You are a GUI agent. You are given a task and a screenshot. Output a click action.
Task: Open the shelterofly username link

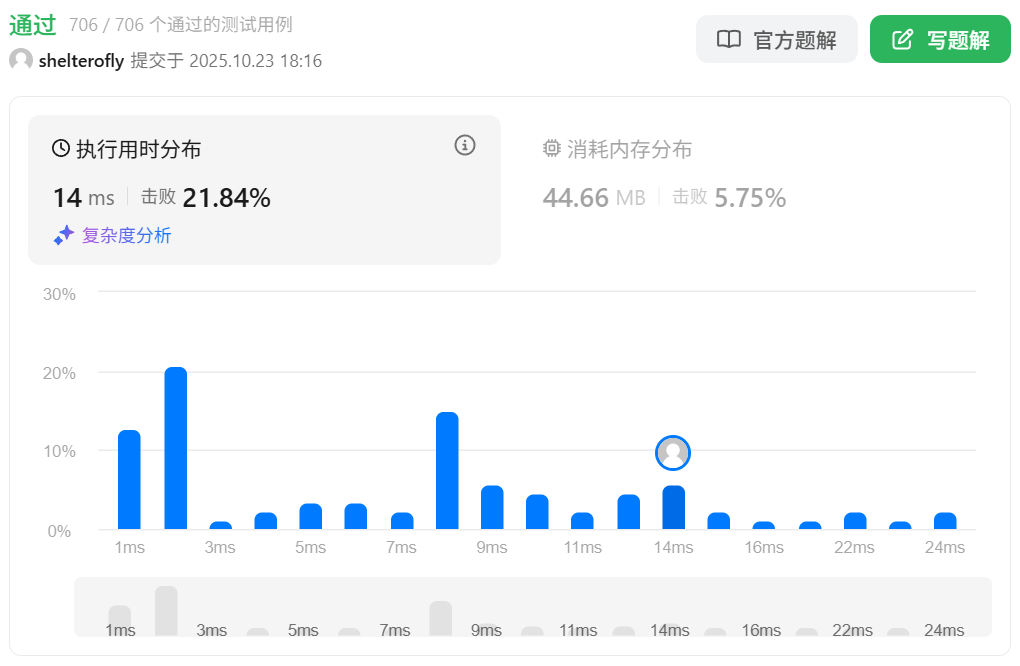pyautogui.click(x=81, y=61)
